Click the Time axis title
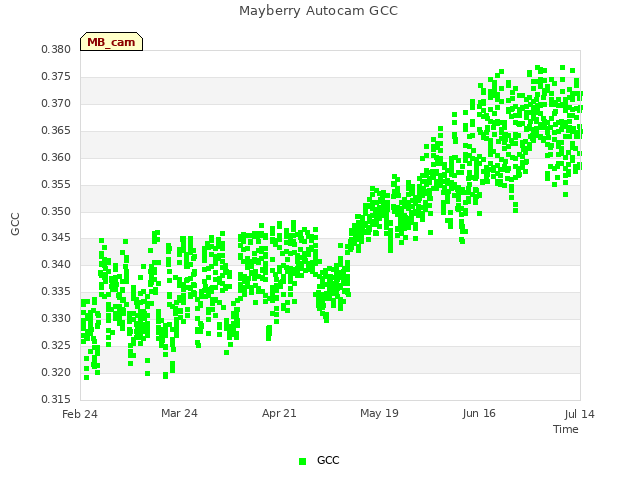Image resolution: width=640 pixels, height=480 pixels. [x=566, y=429]
